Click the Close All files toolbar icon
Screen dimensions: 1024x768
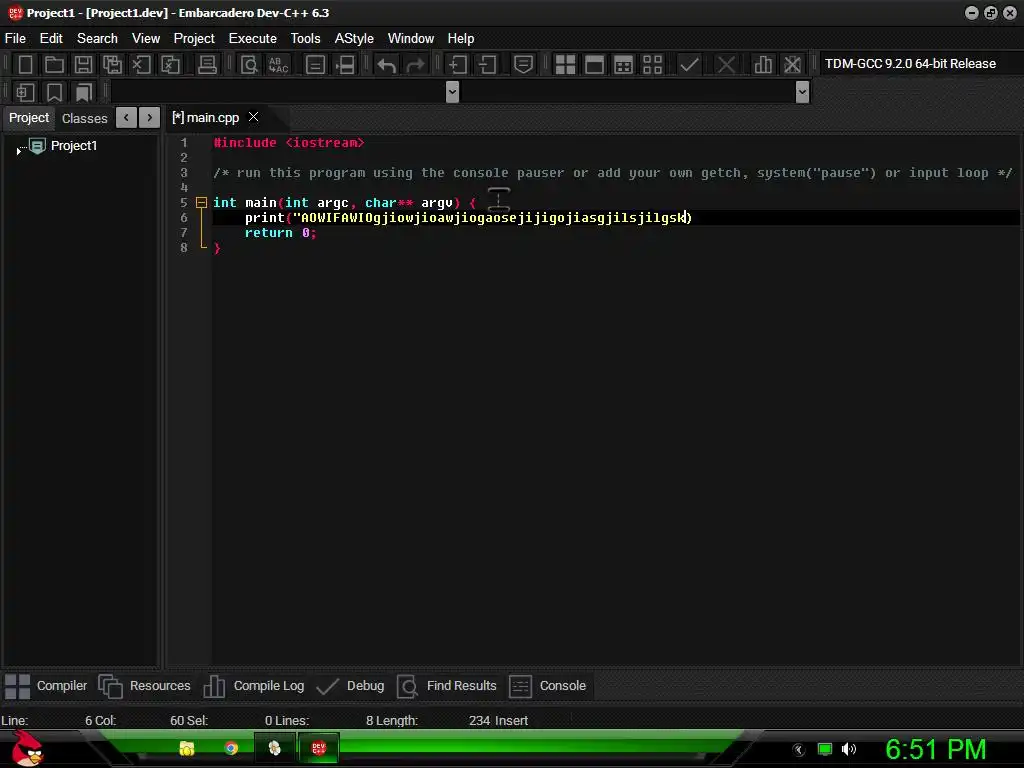coord(170,64)
